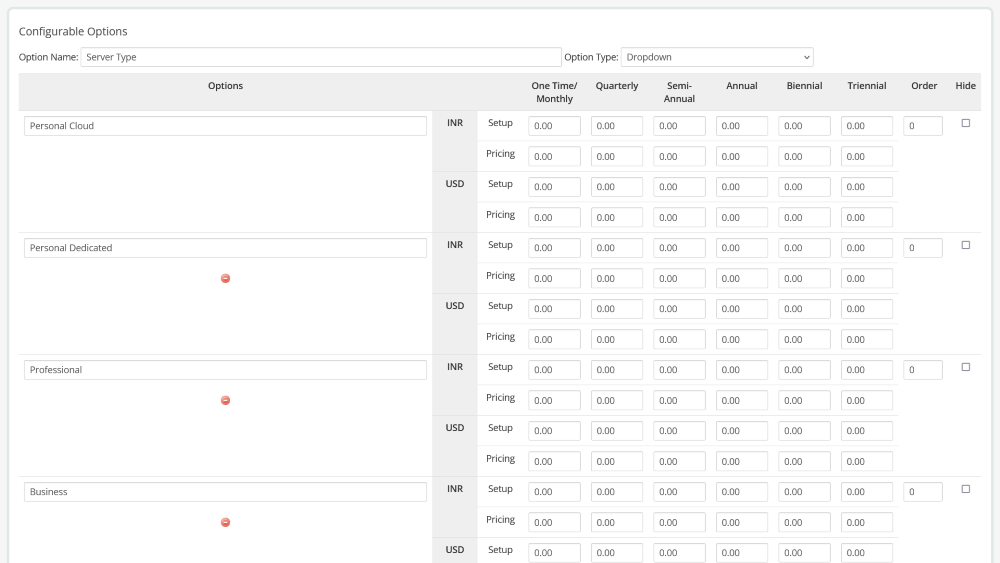The height and width of the screenshot is (563, 1000).
Task: Focus the Professional option name input
Action: click(x=225, y=370)
